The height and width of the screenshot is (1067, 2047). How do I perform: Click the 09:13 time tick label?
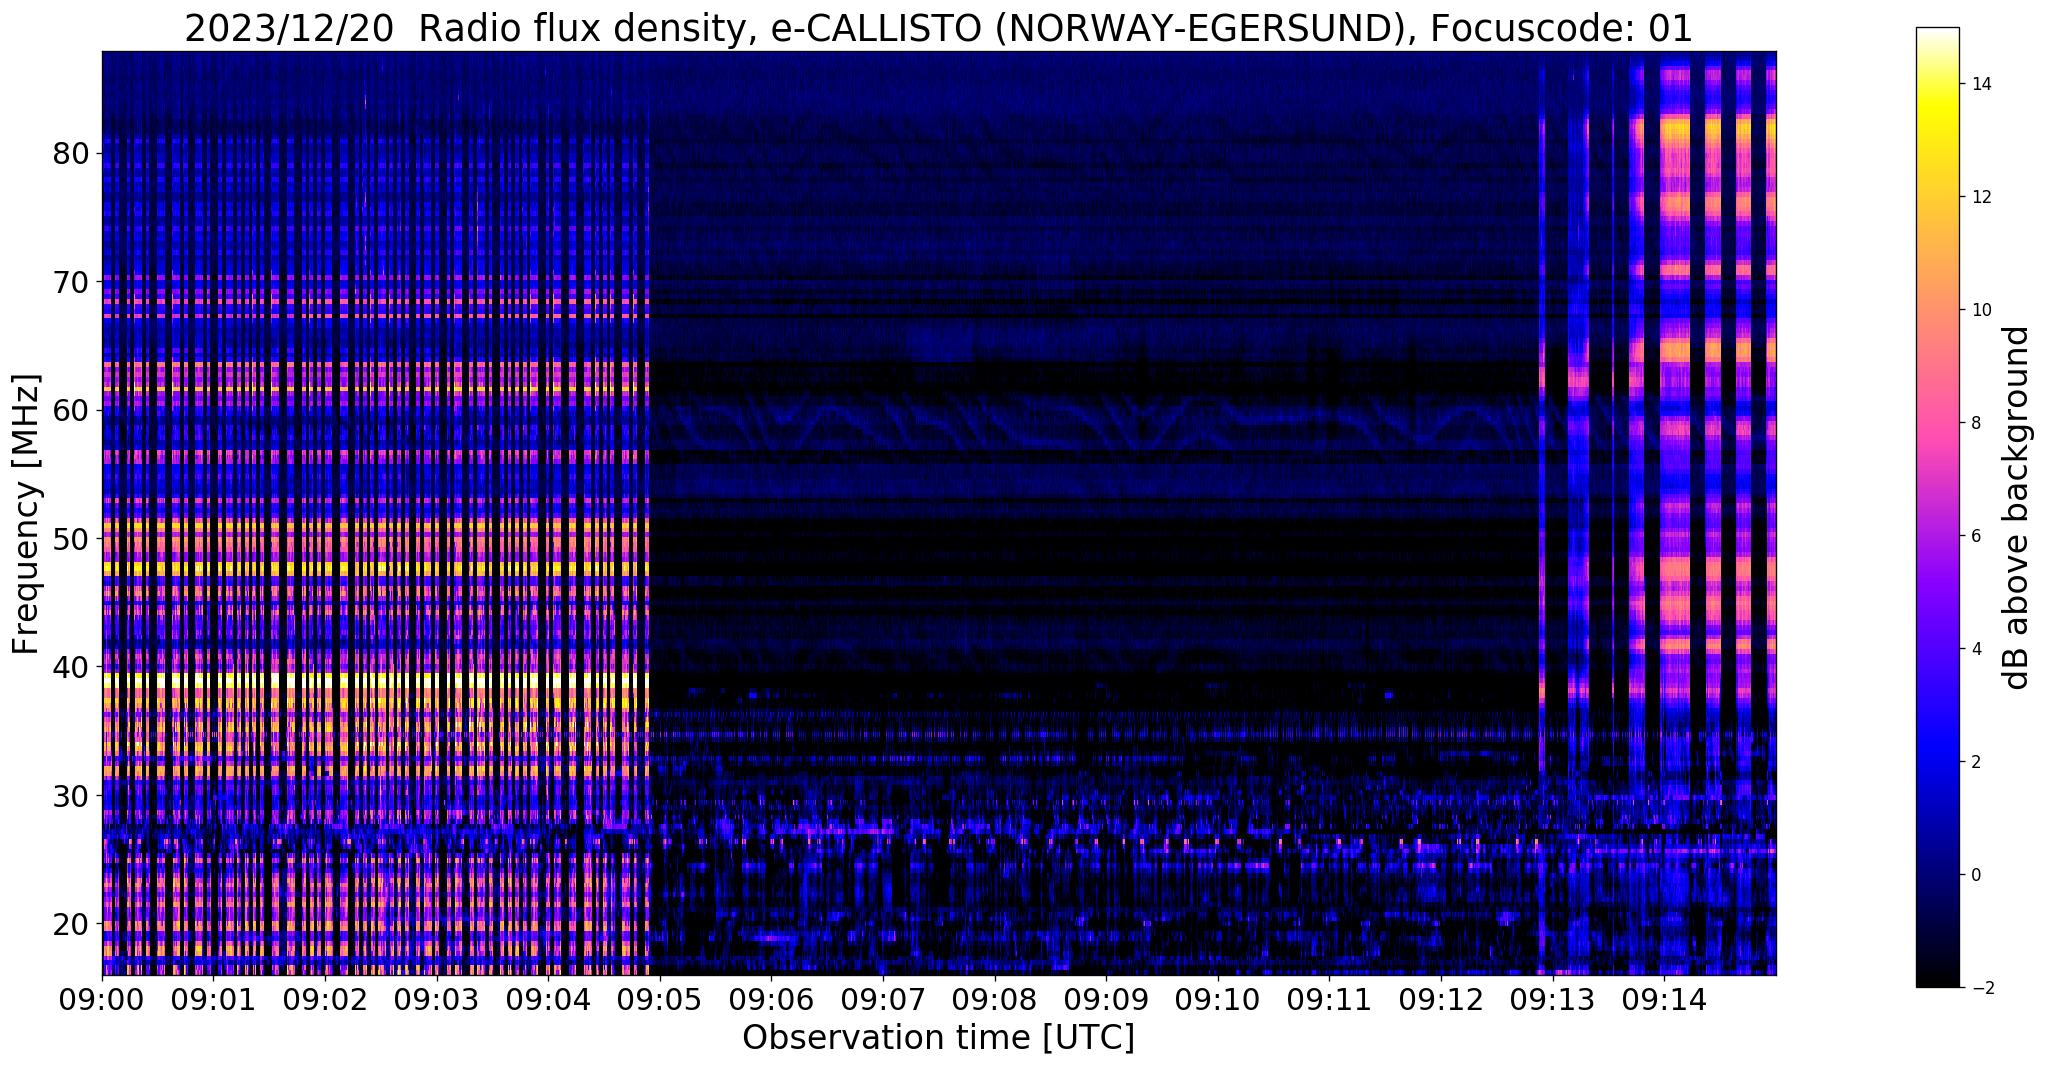pos(1551,998)
